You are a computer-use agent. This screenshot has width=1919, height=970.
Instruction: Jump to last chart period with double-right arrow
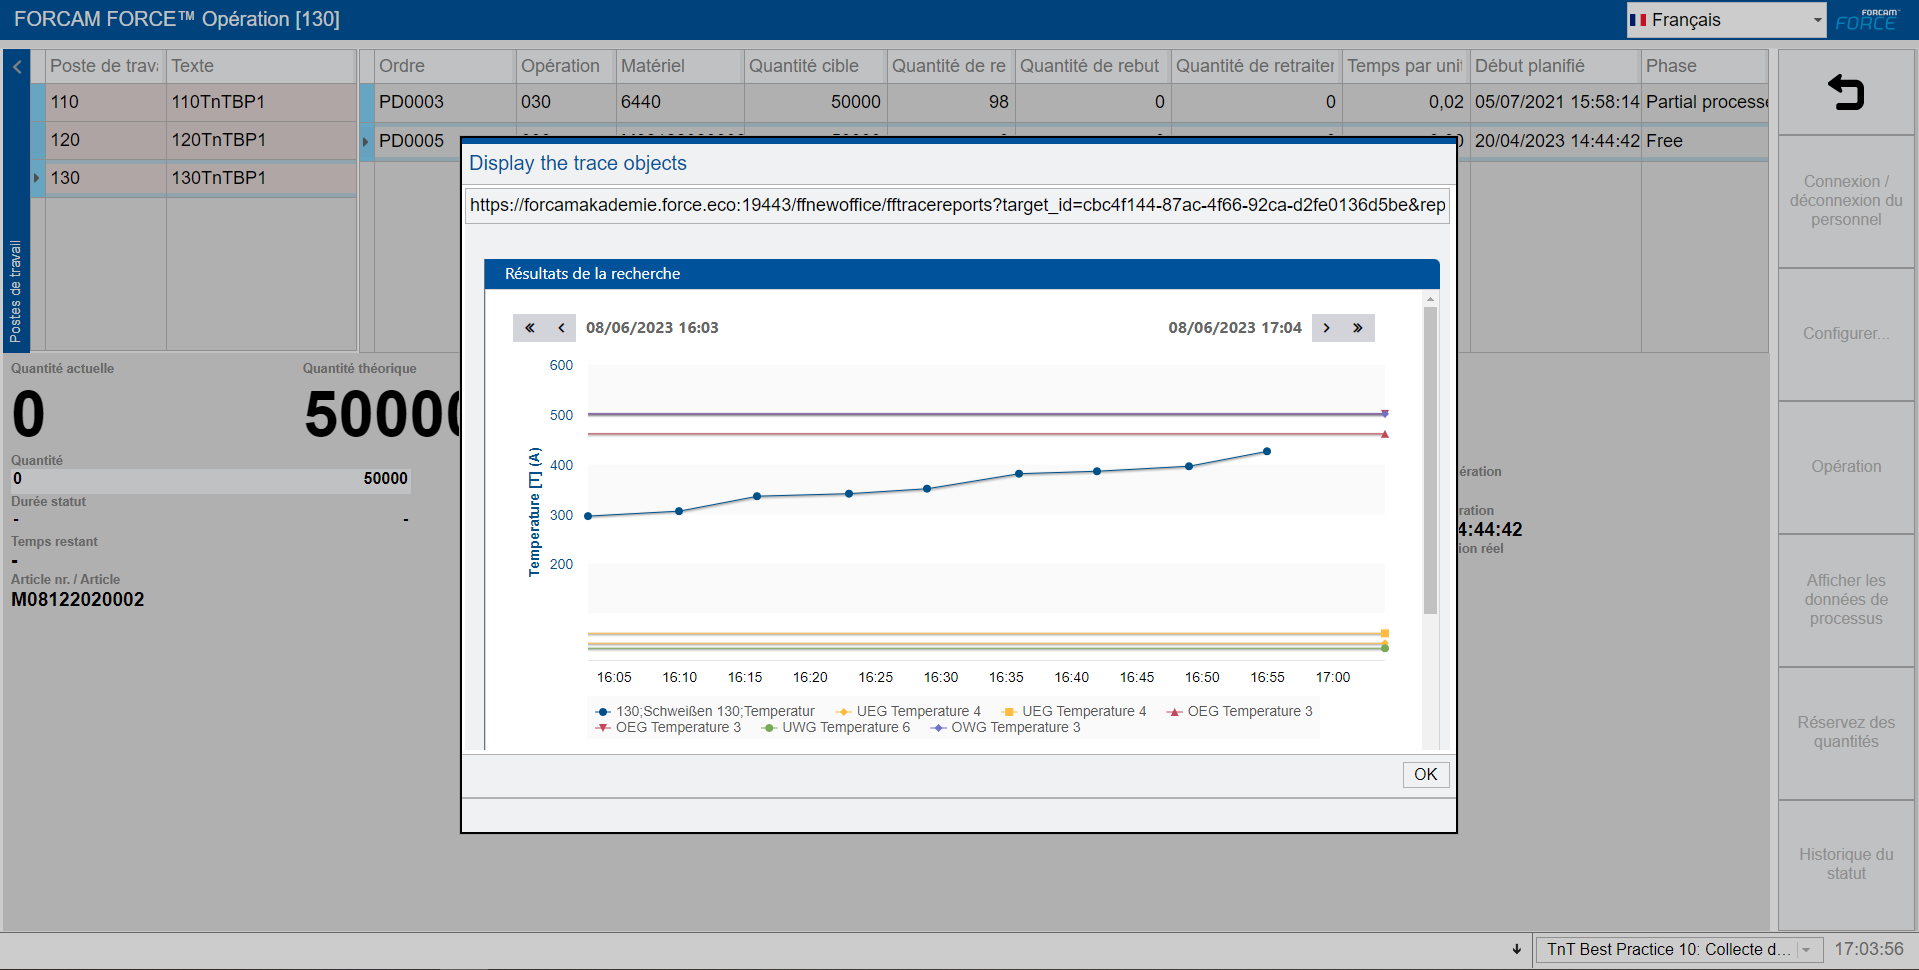pyautogui.click(x=1358, y=328)
